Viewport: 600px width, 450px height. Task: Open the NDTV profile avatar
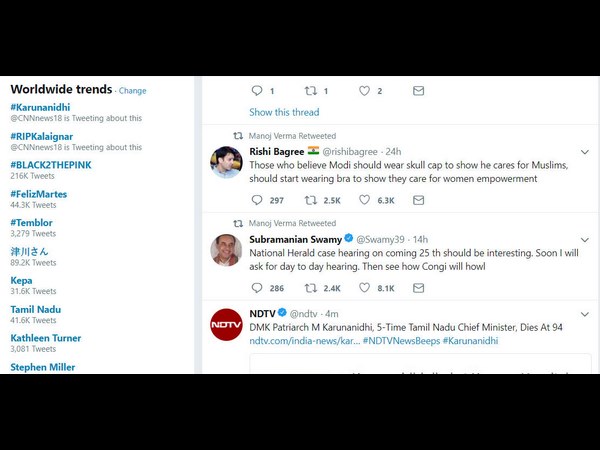[x=226, y=324]
